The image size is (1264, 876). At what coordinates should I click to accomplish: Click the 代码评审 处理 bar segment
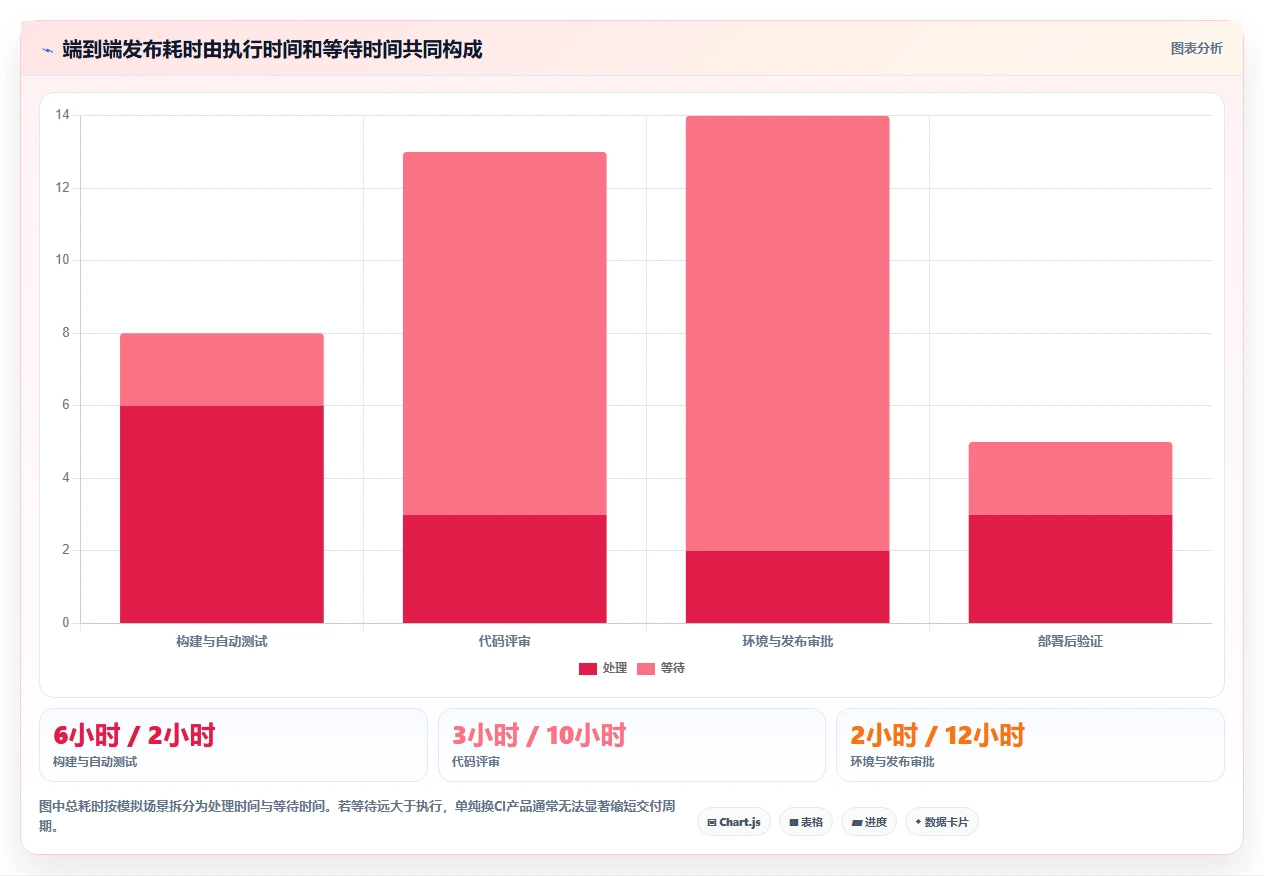pyautogui.click(x=505, y=569)
